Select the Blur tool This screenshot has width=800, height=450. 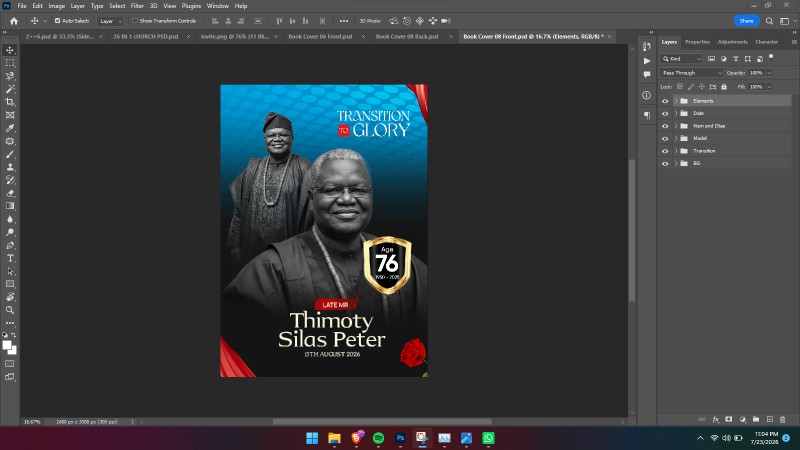[x=10, y=219]
